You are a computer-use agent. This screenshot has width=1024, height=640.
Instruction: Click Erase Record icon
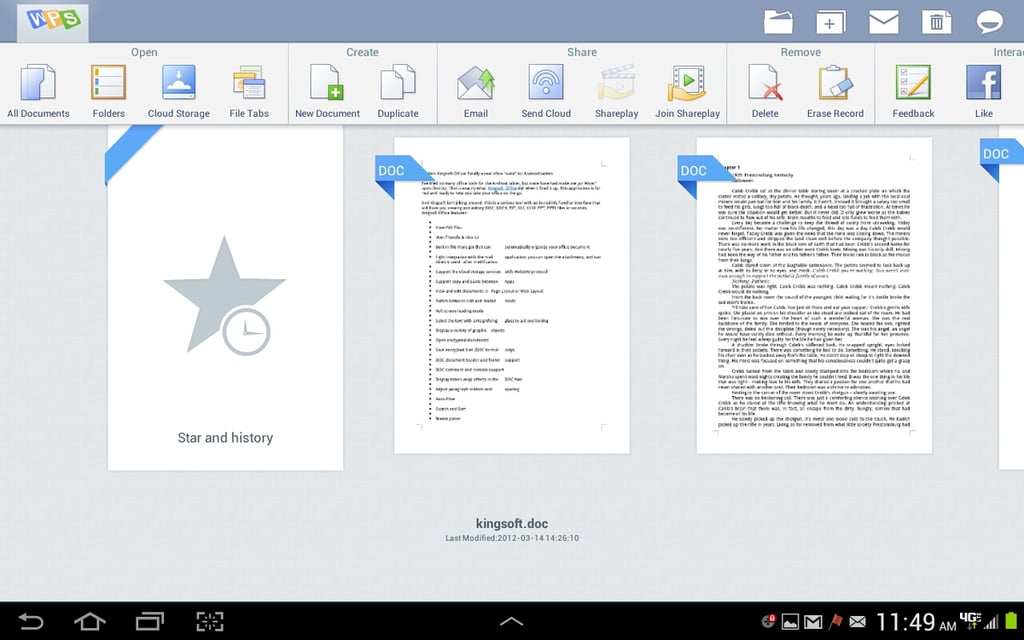pyautogui.click(x=835, y=91)
